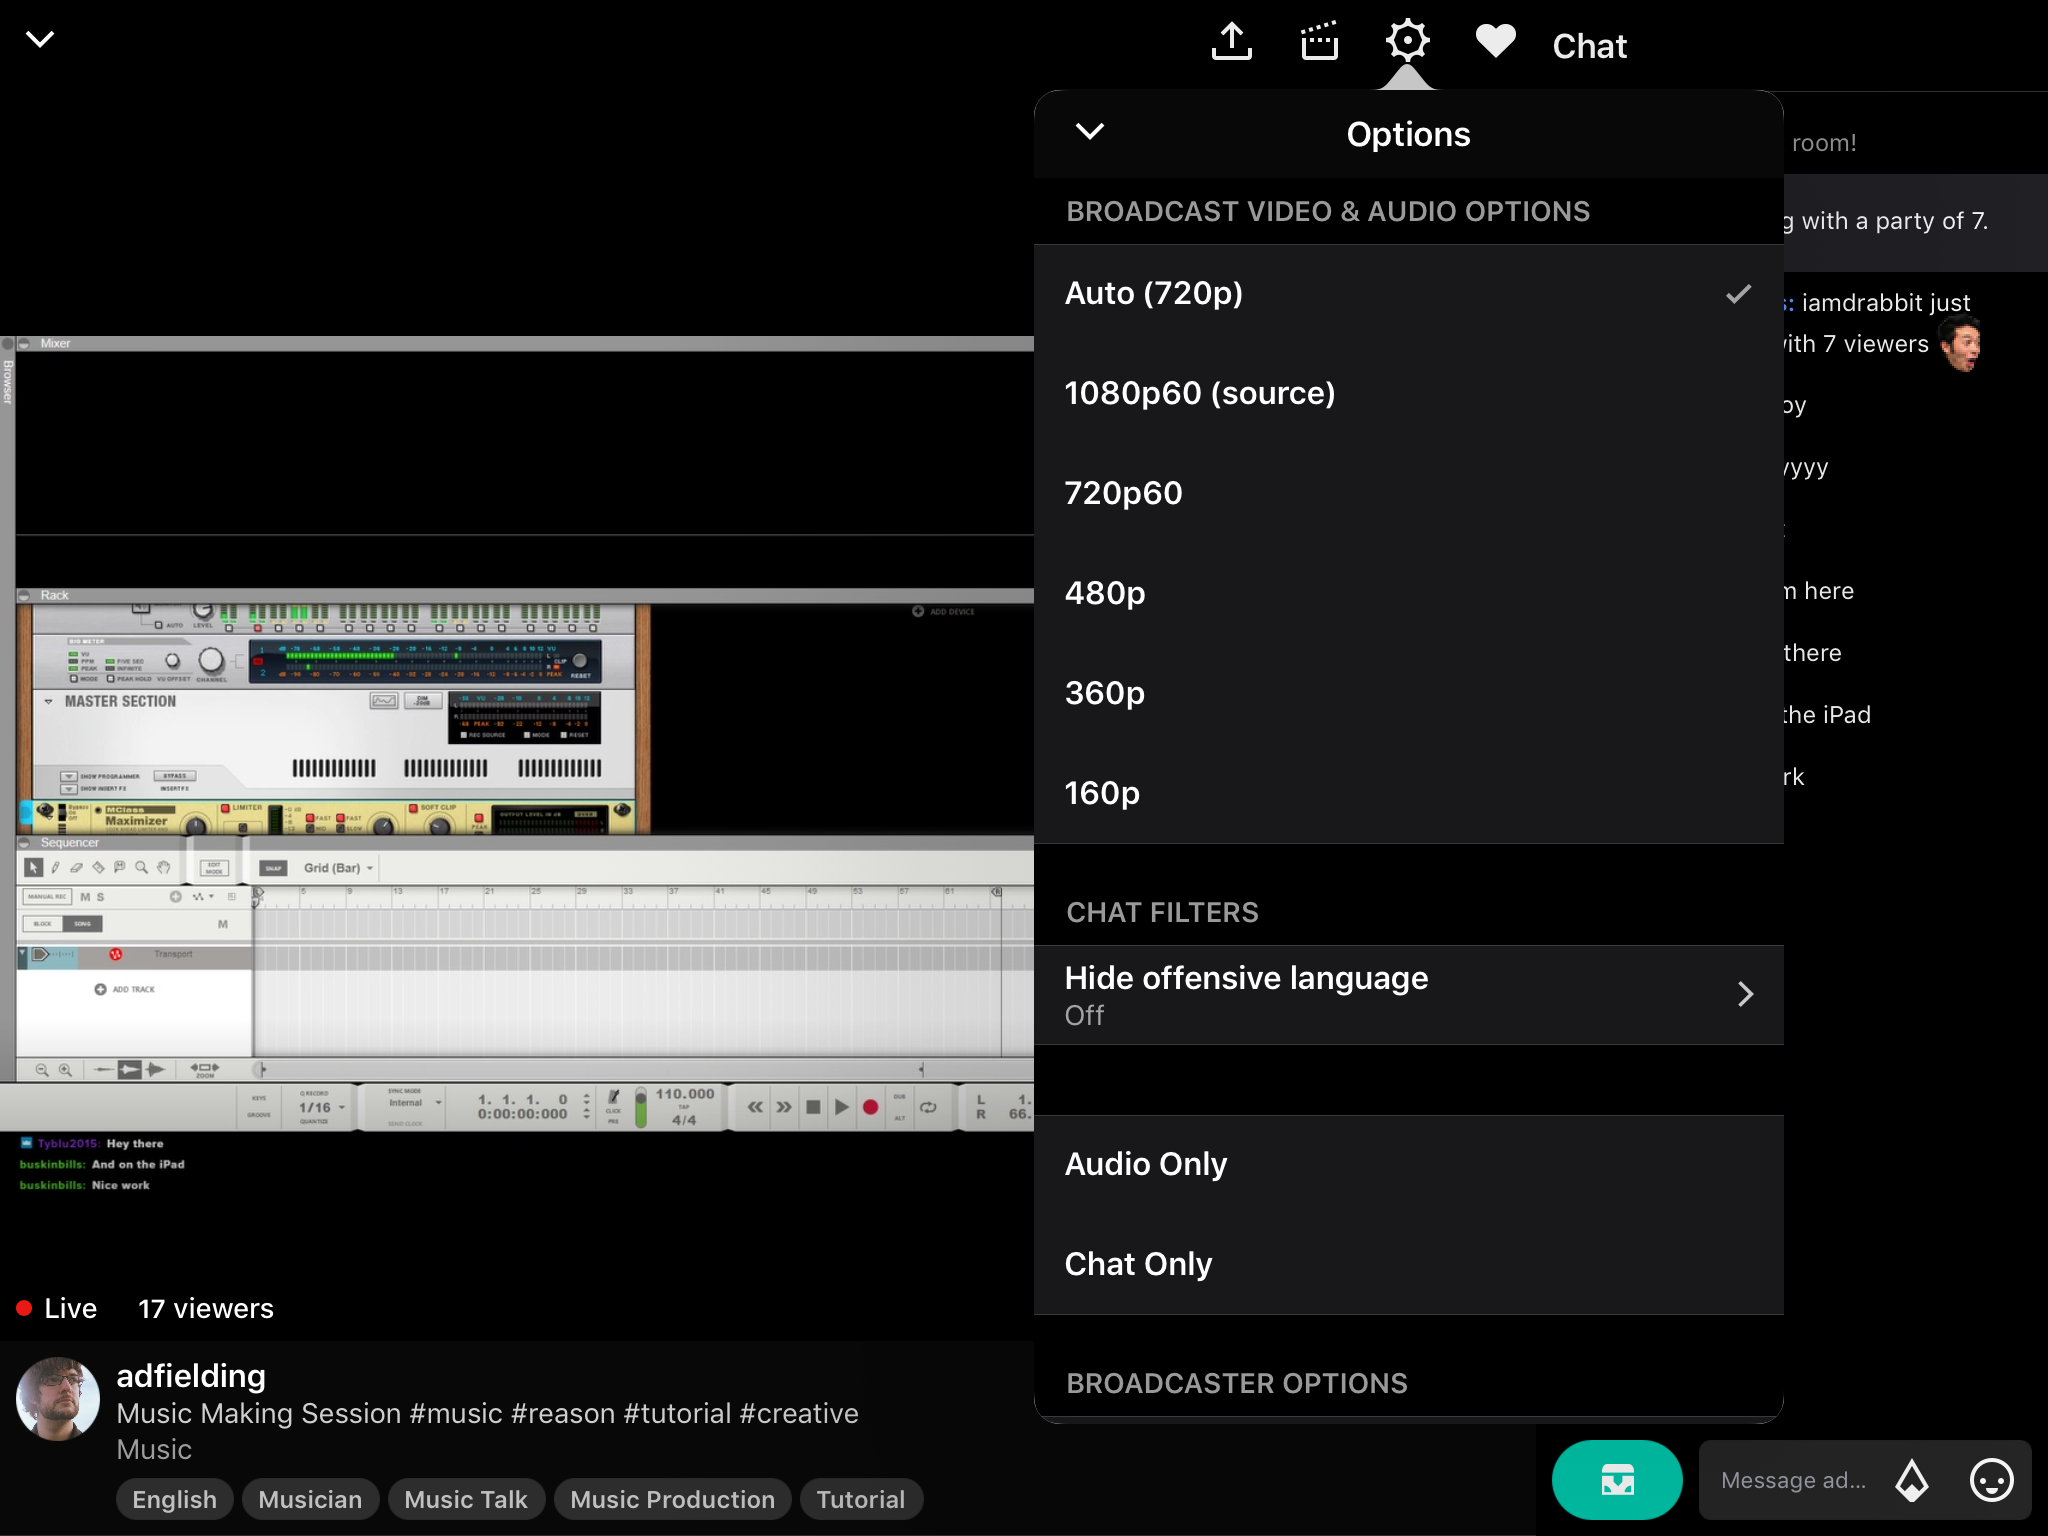Choose 720p60 video quality
Screen dimensions: 2048x1536
pyautogui.click(x=1408, y=493)
